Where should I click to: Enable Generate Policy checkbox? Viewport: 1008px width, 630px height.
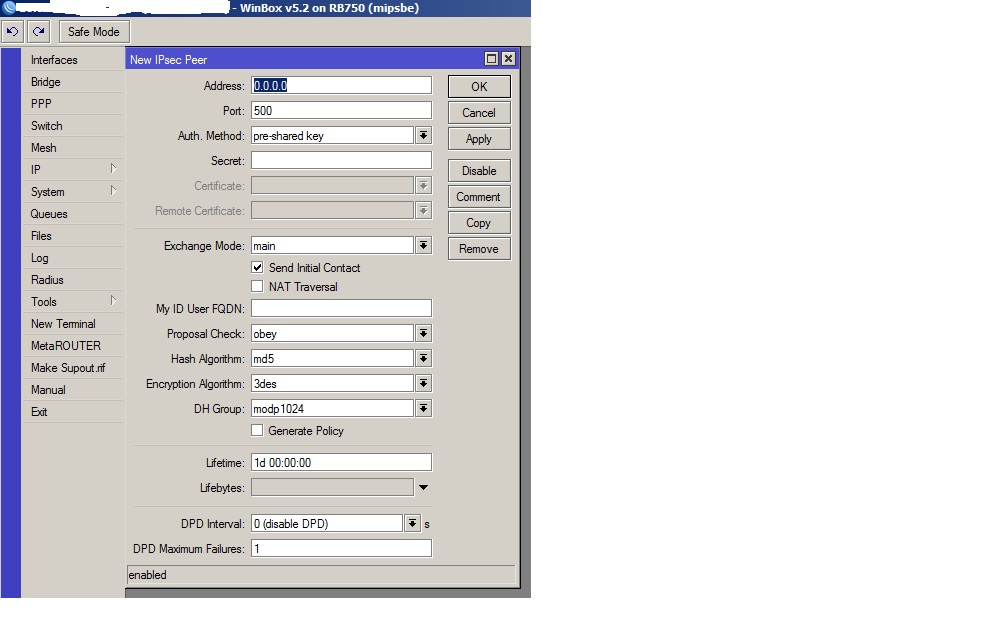[257, 431]
